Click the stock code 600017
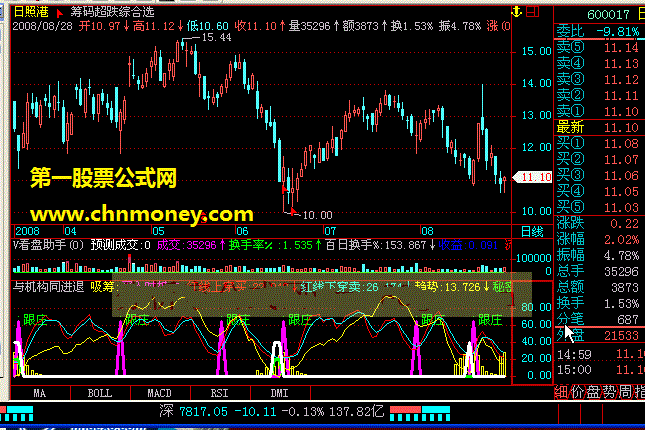 point(608,15)
